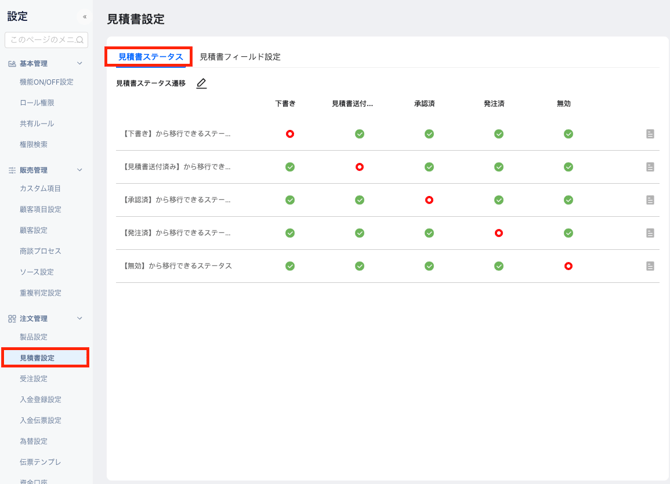Viewport: 670px width, 484px height.
Task: Collapse the 設定 sidebar with double-arrow icon
Action: pyautogui.click(x=85, y=17)
